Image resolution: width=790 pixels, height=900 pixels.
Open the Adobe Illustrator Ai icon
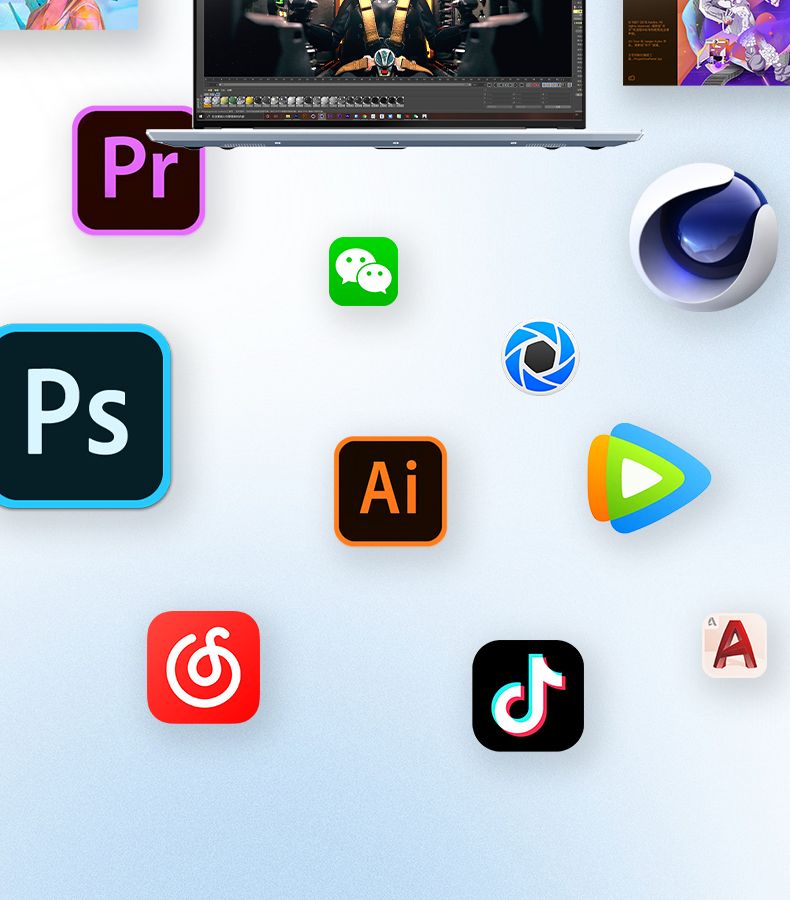point(390,490)
